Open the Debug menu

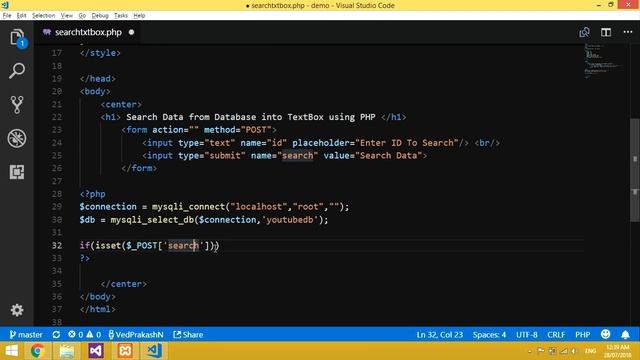[100, 16]
